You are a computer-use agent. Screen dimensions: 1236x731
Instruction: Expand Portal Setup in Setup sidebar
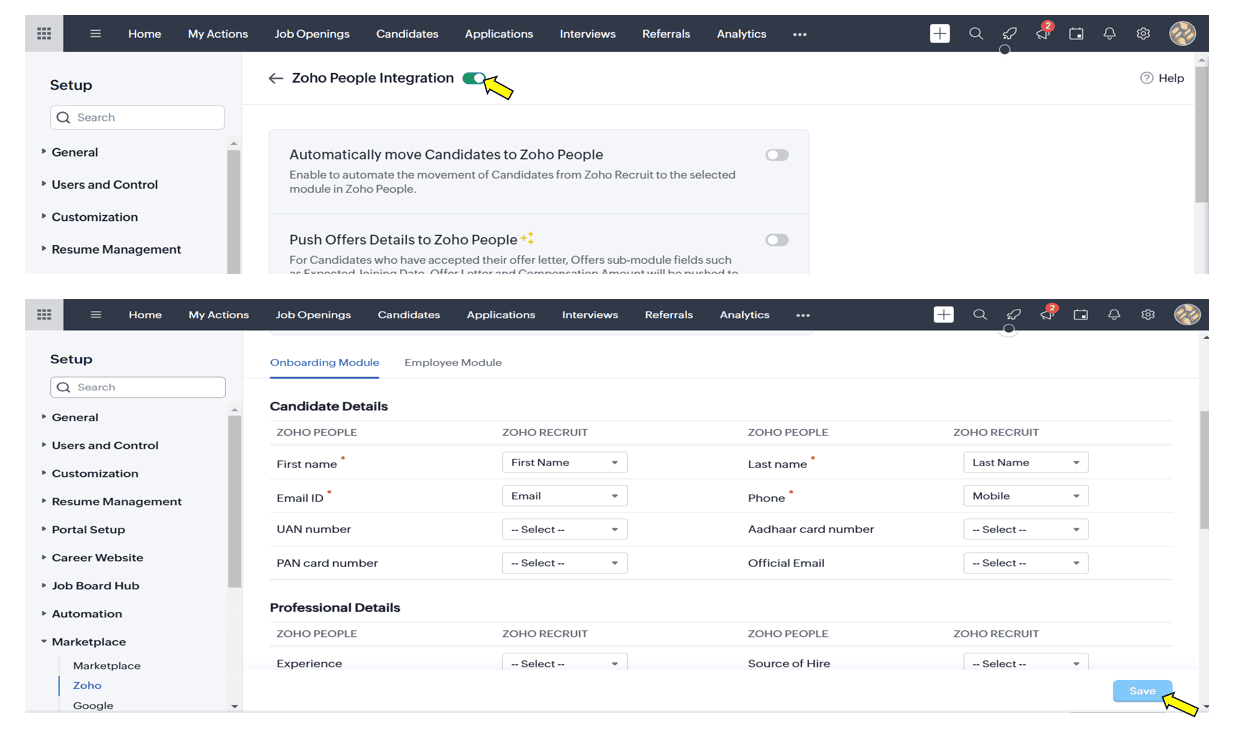pyautogui.click(x=88, y=529)
